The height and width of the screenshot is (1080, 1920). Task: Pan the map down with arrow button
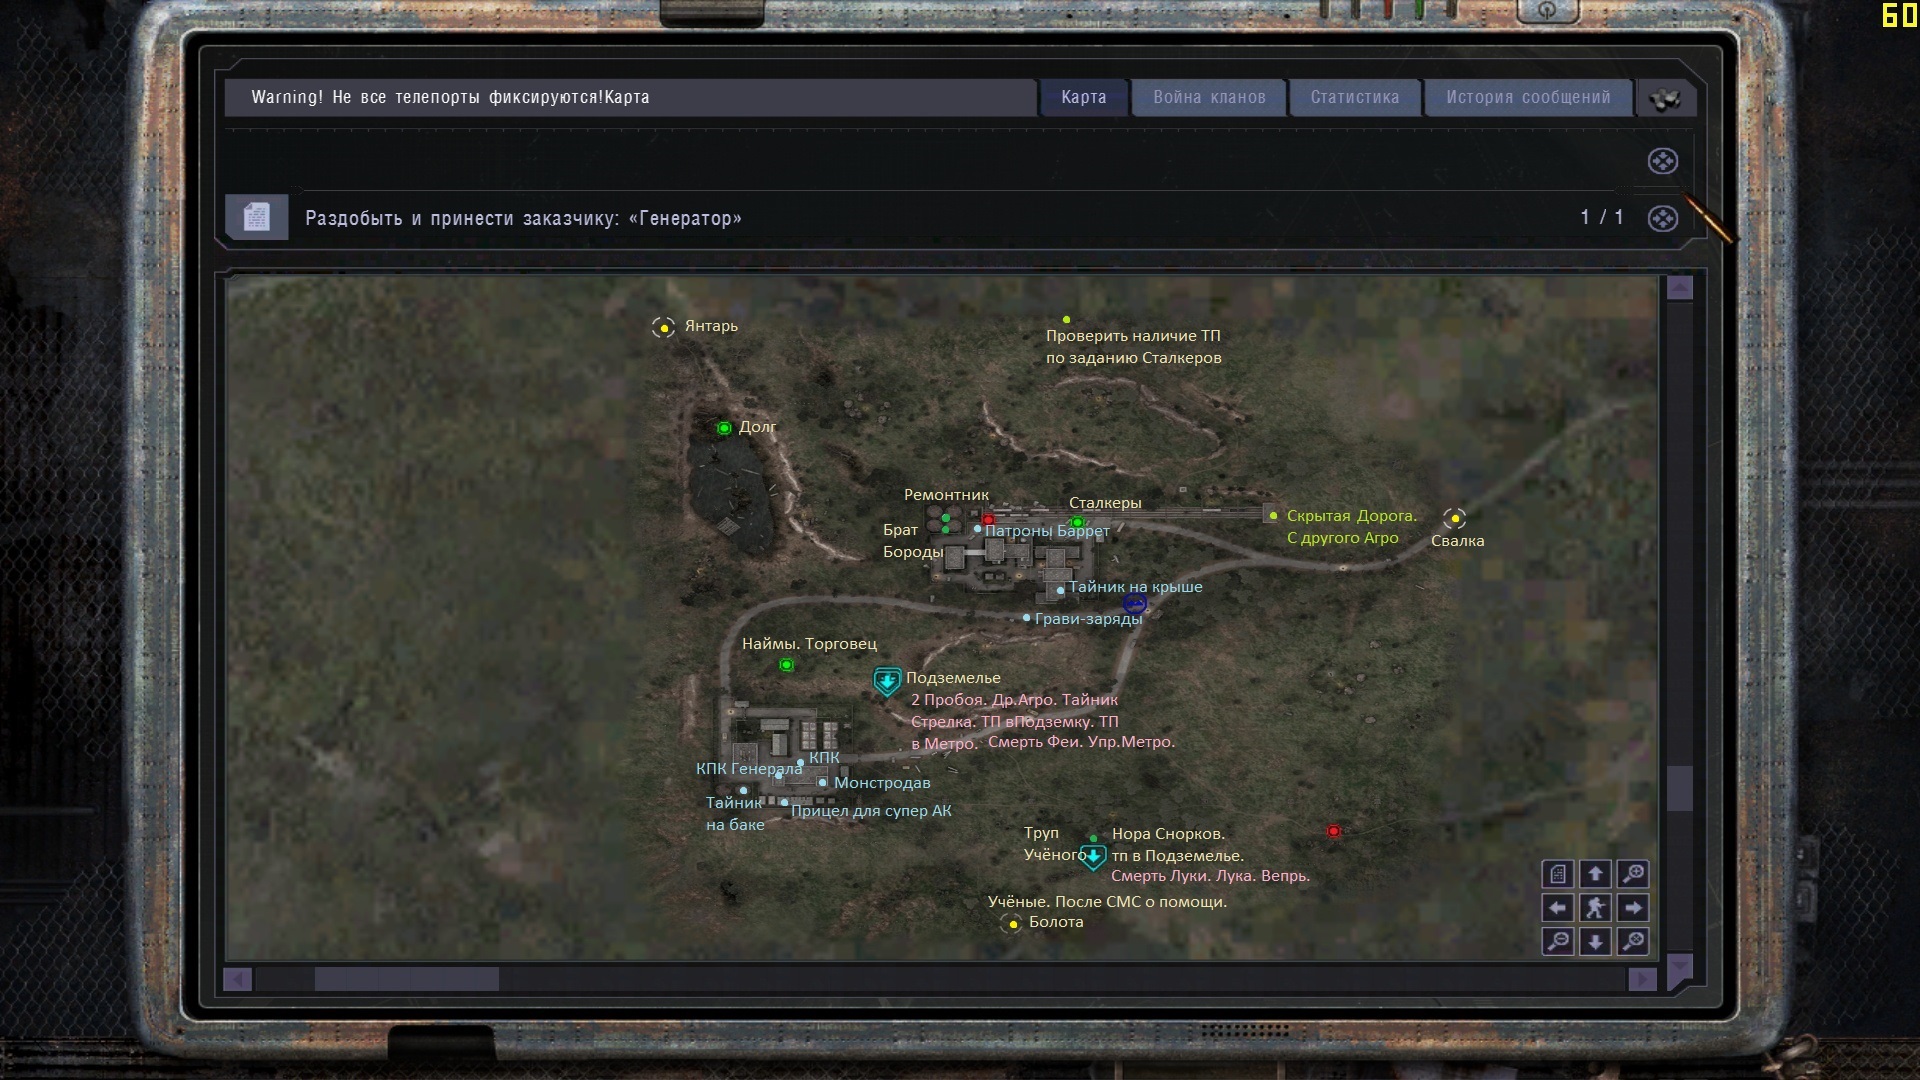click(x=1595, y=941)
